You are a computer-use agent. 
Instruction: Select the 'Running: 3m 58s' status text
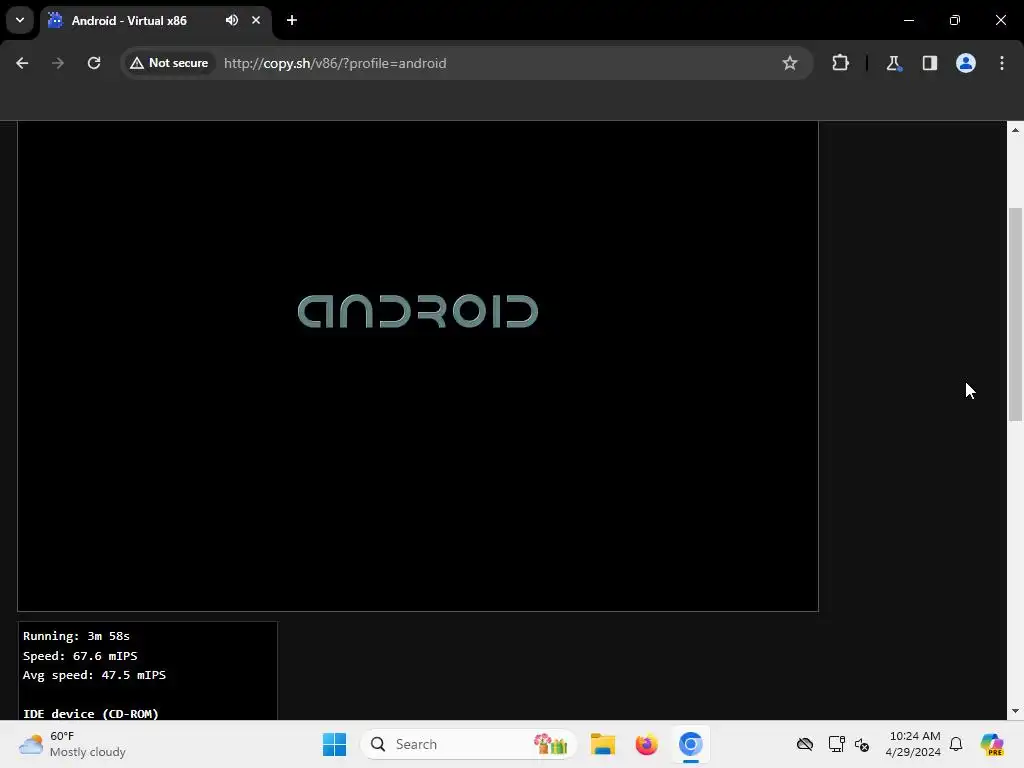pyautogui.click(x=76, y=636)
